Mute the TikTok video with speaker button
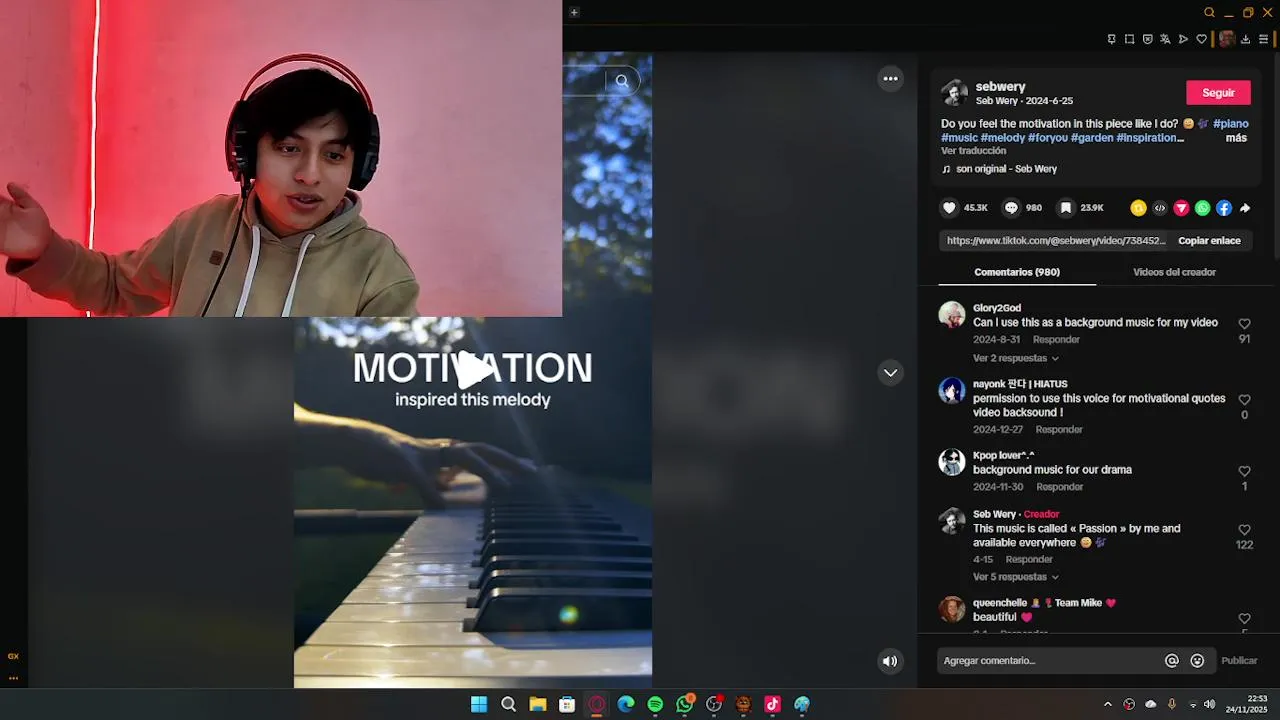The width and height of the screenshot is (1280, 720). click(890, 661)
